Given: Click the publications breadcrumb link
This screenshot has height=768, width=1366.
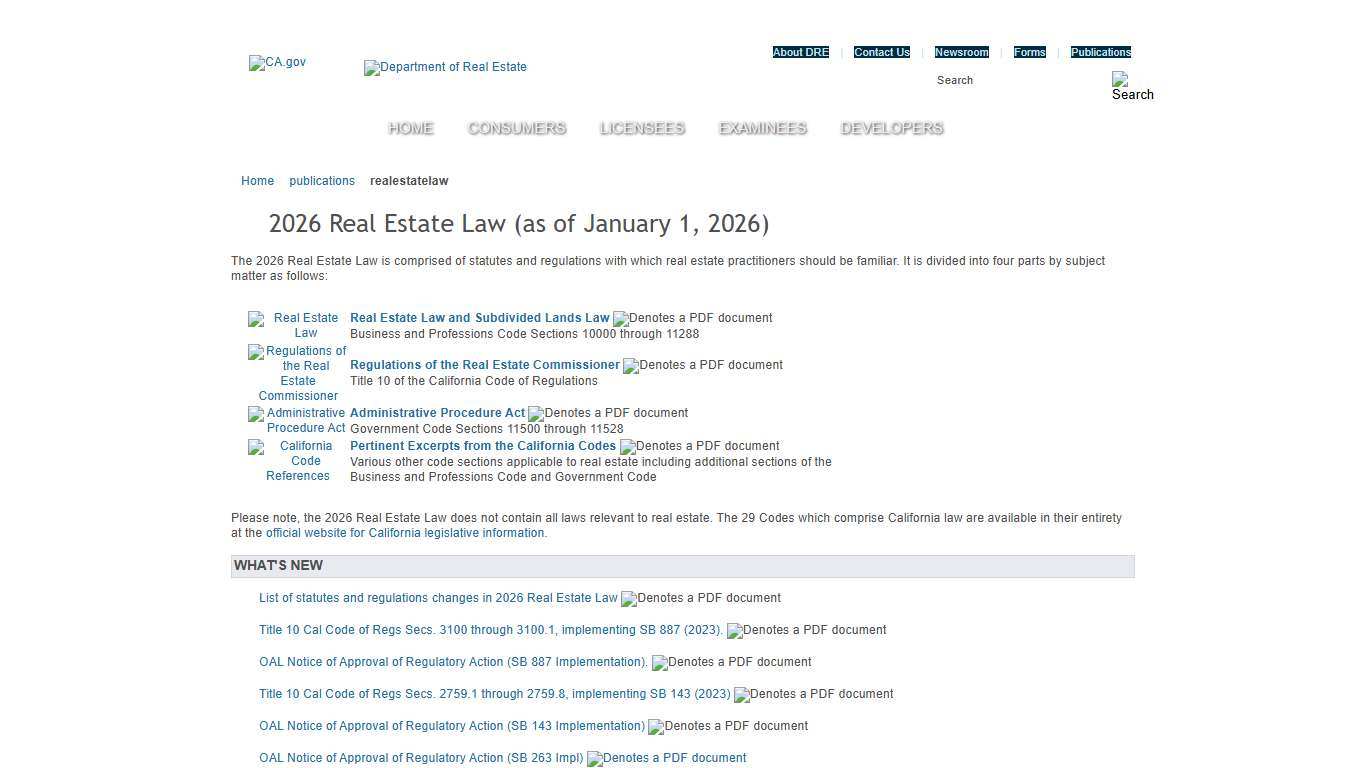Looking at the screenshot, I should (x=322, y=181).
